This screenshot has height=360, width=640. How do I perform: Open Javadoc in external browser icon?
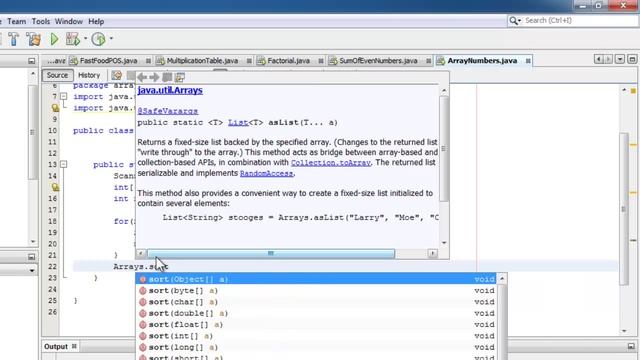[167, 77]
